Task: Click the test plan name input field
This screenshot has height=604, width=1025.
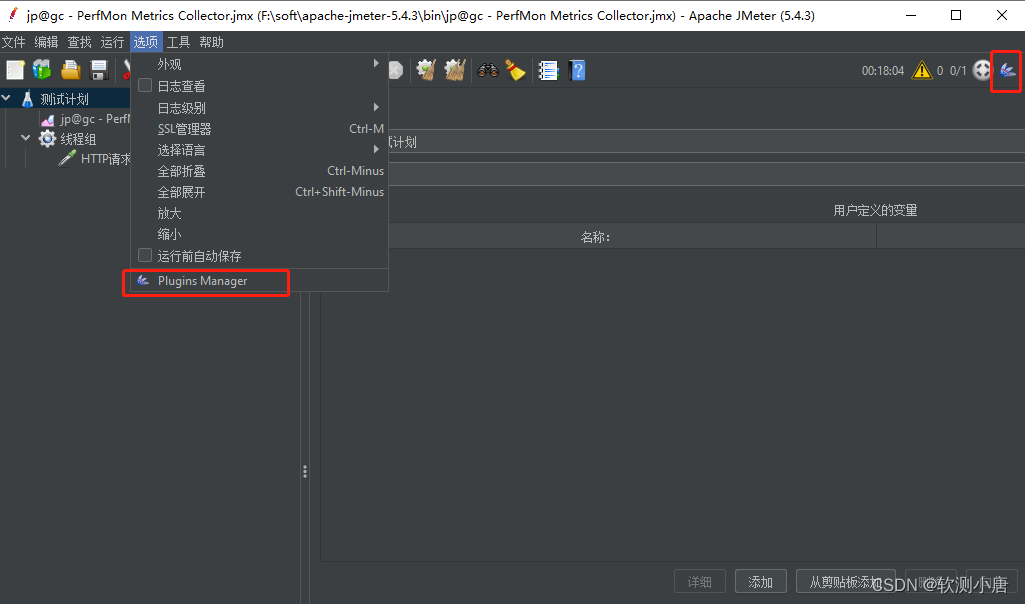Action: 707,142
